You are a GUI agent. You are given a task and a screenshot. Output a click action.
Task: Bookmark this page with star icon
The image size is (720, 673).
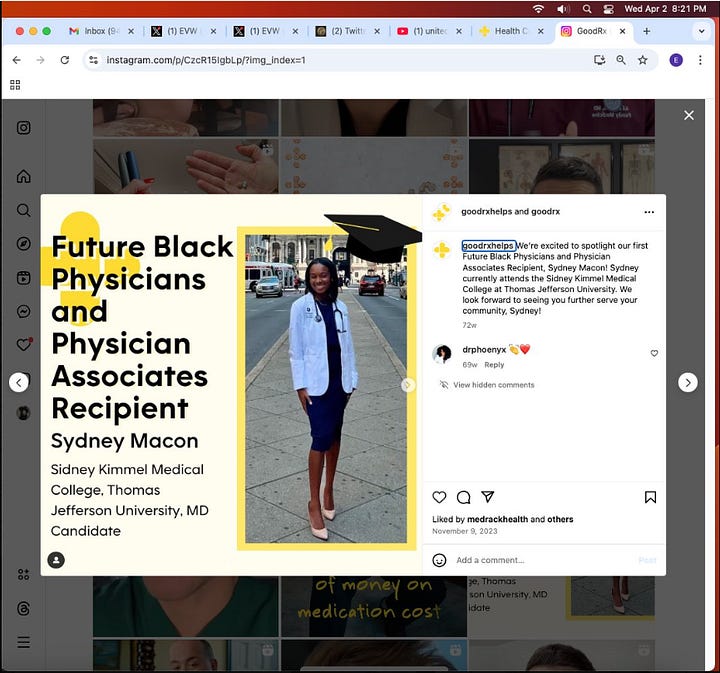click(642, 60)
